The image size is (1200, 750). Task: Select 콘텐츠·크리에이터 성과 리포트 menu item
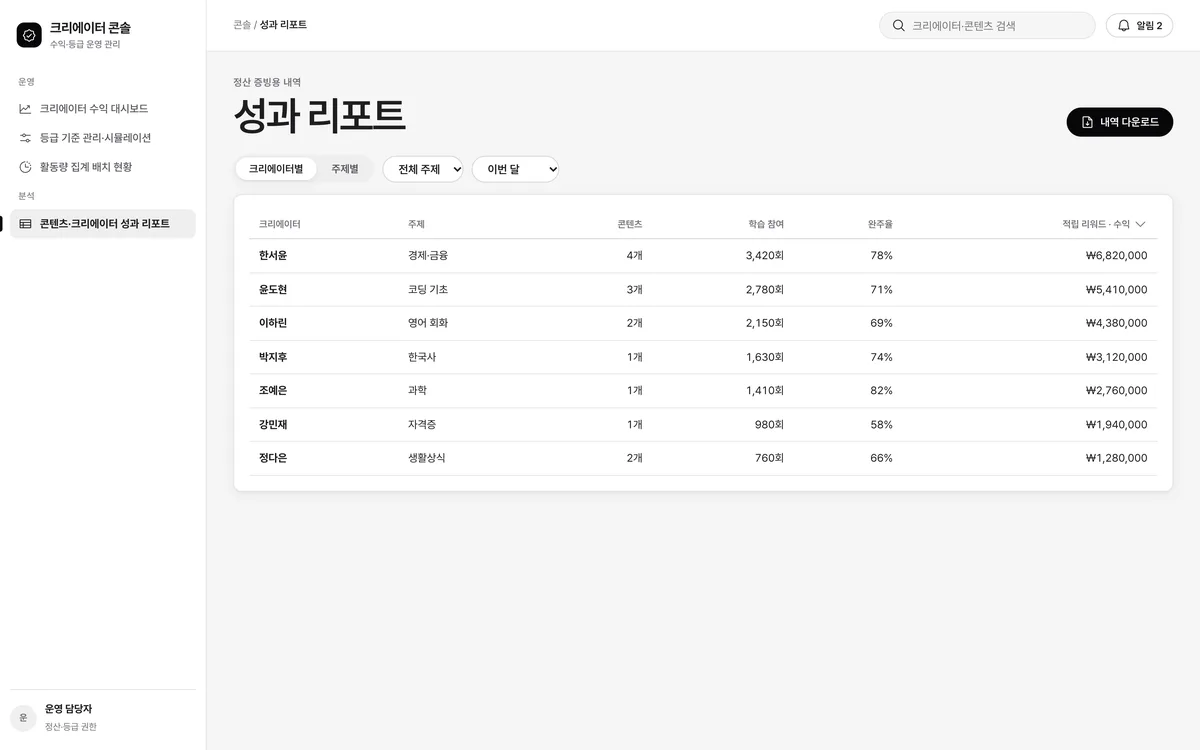click(103, 224)
